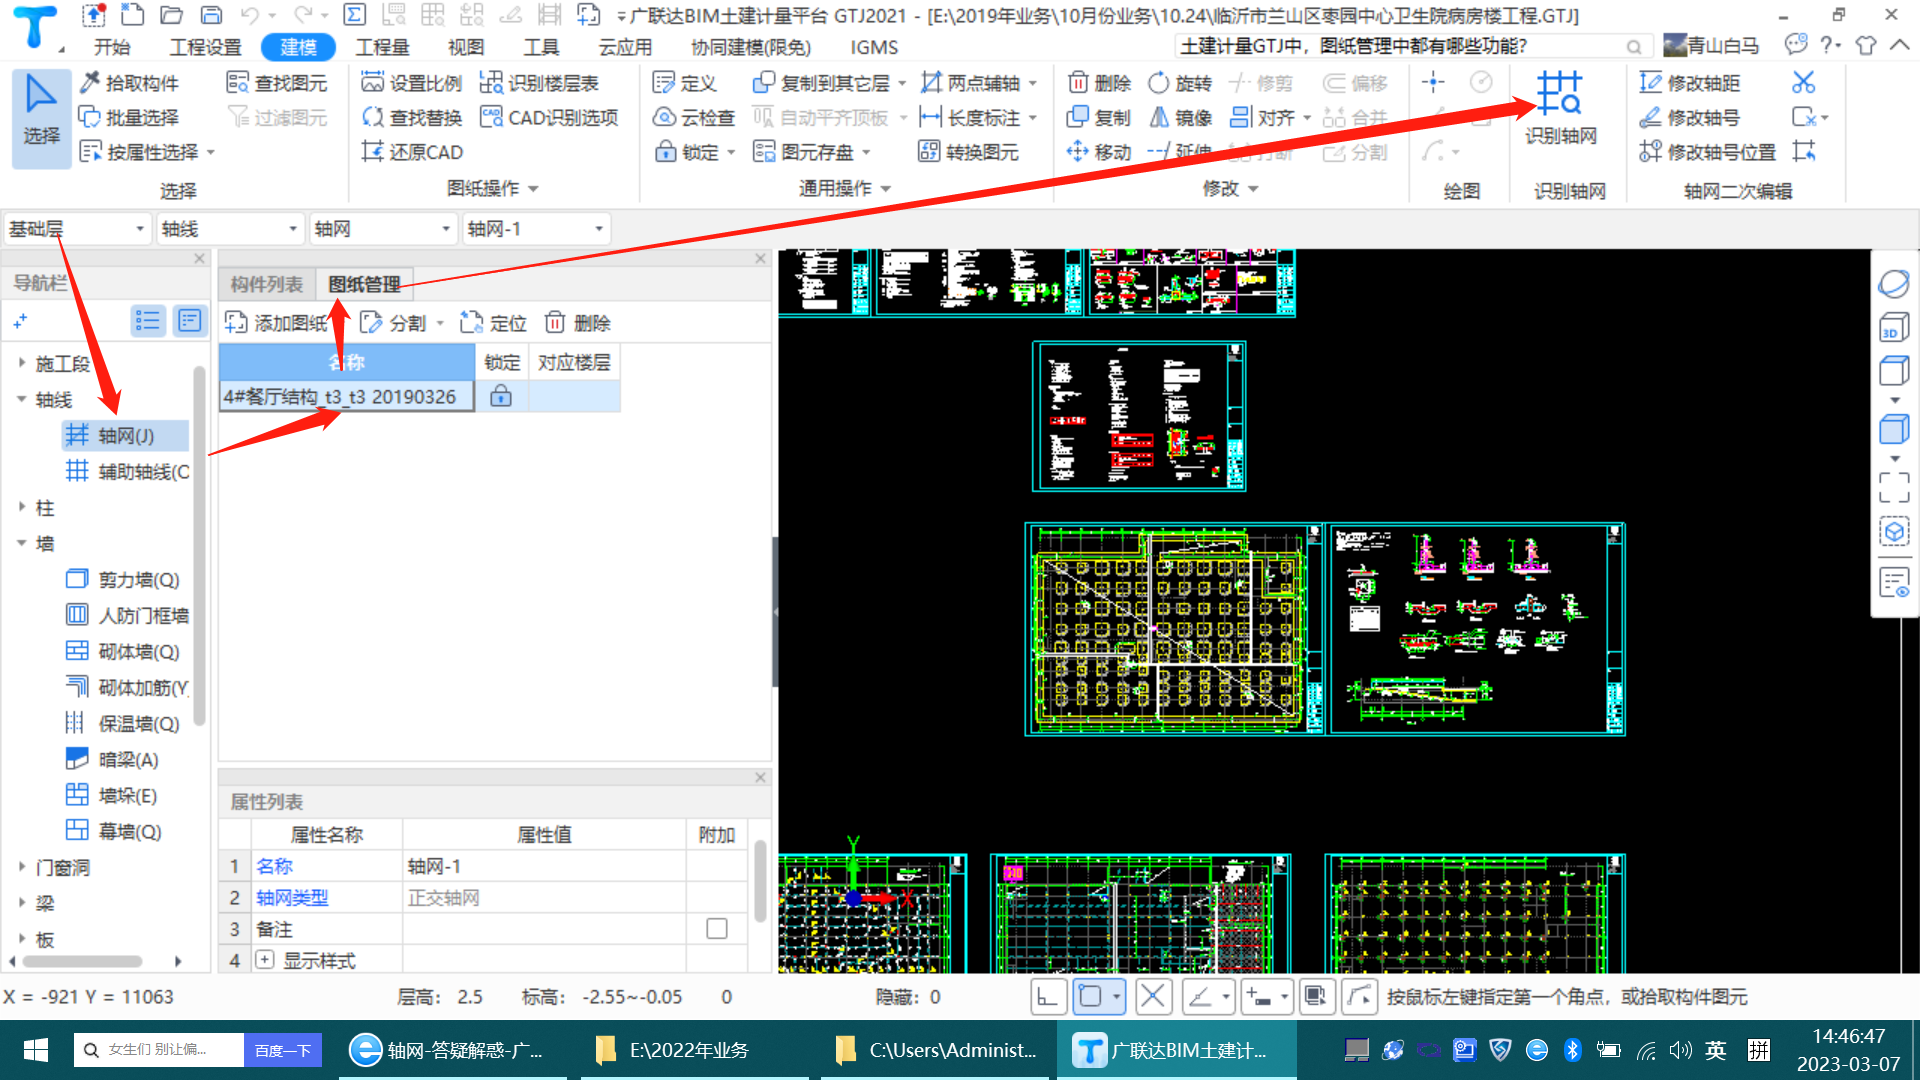Click 修改轴号 edit axis number
Viewport: 1920px width, 1080px height.
(x=1691, y=117)
